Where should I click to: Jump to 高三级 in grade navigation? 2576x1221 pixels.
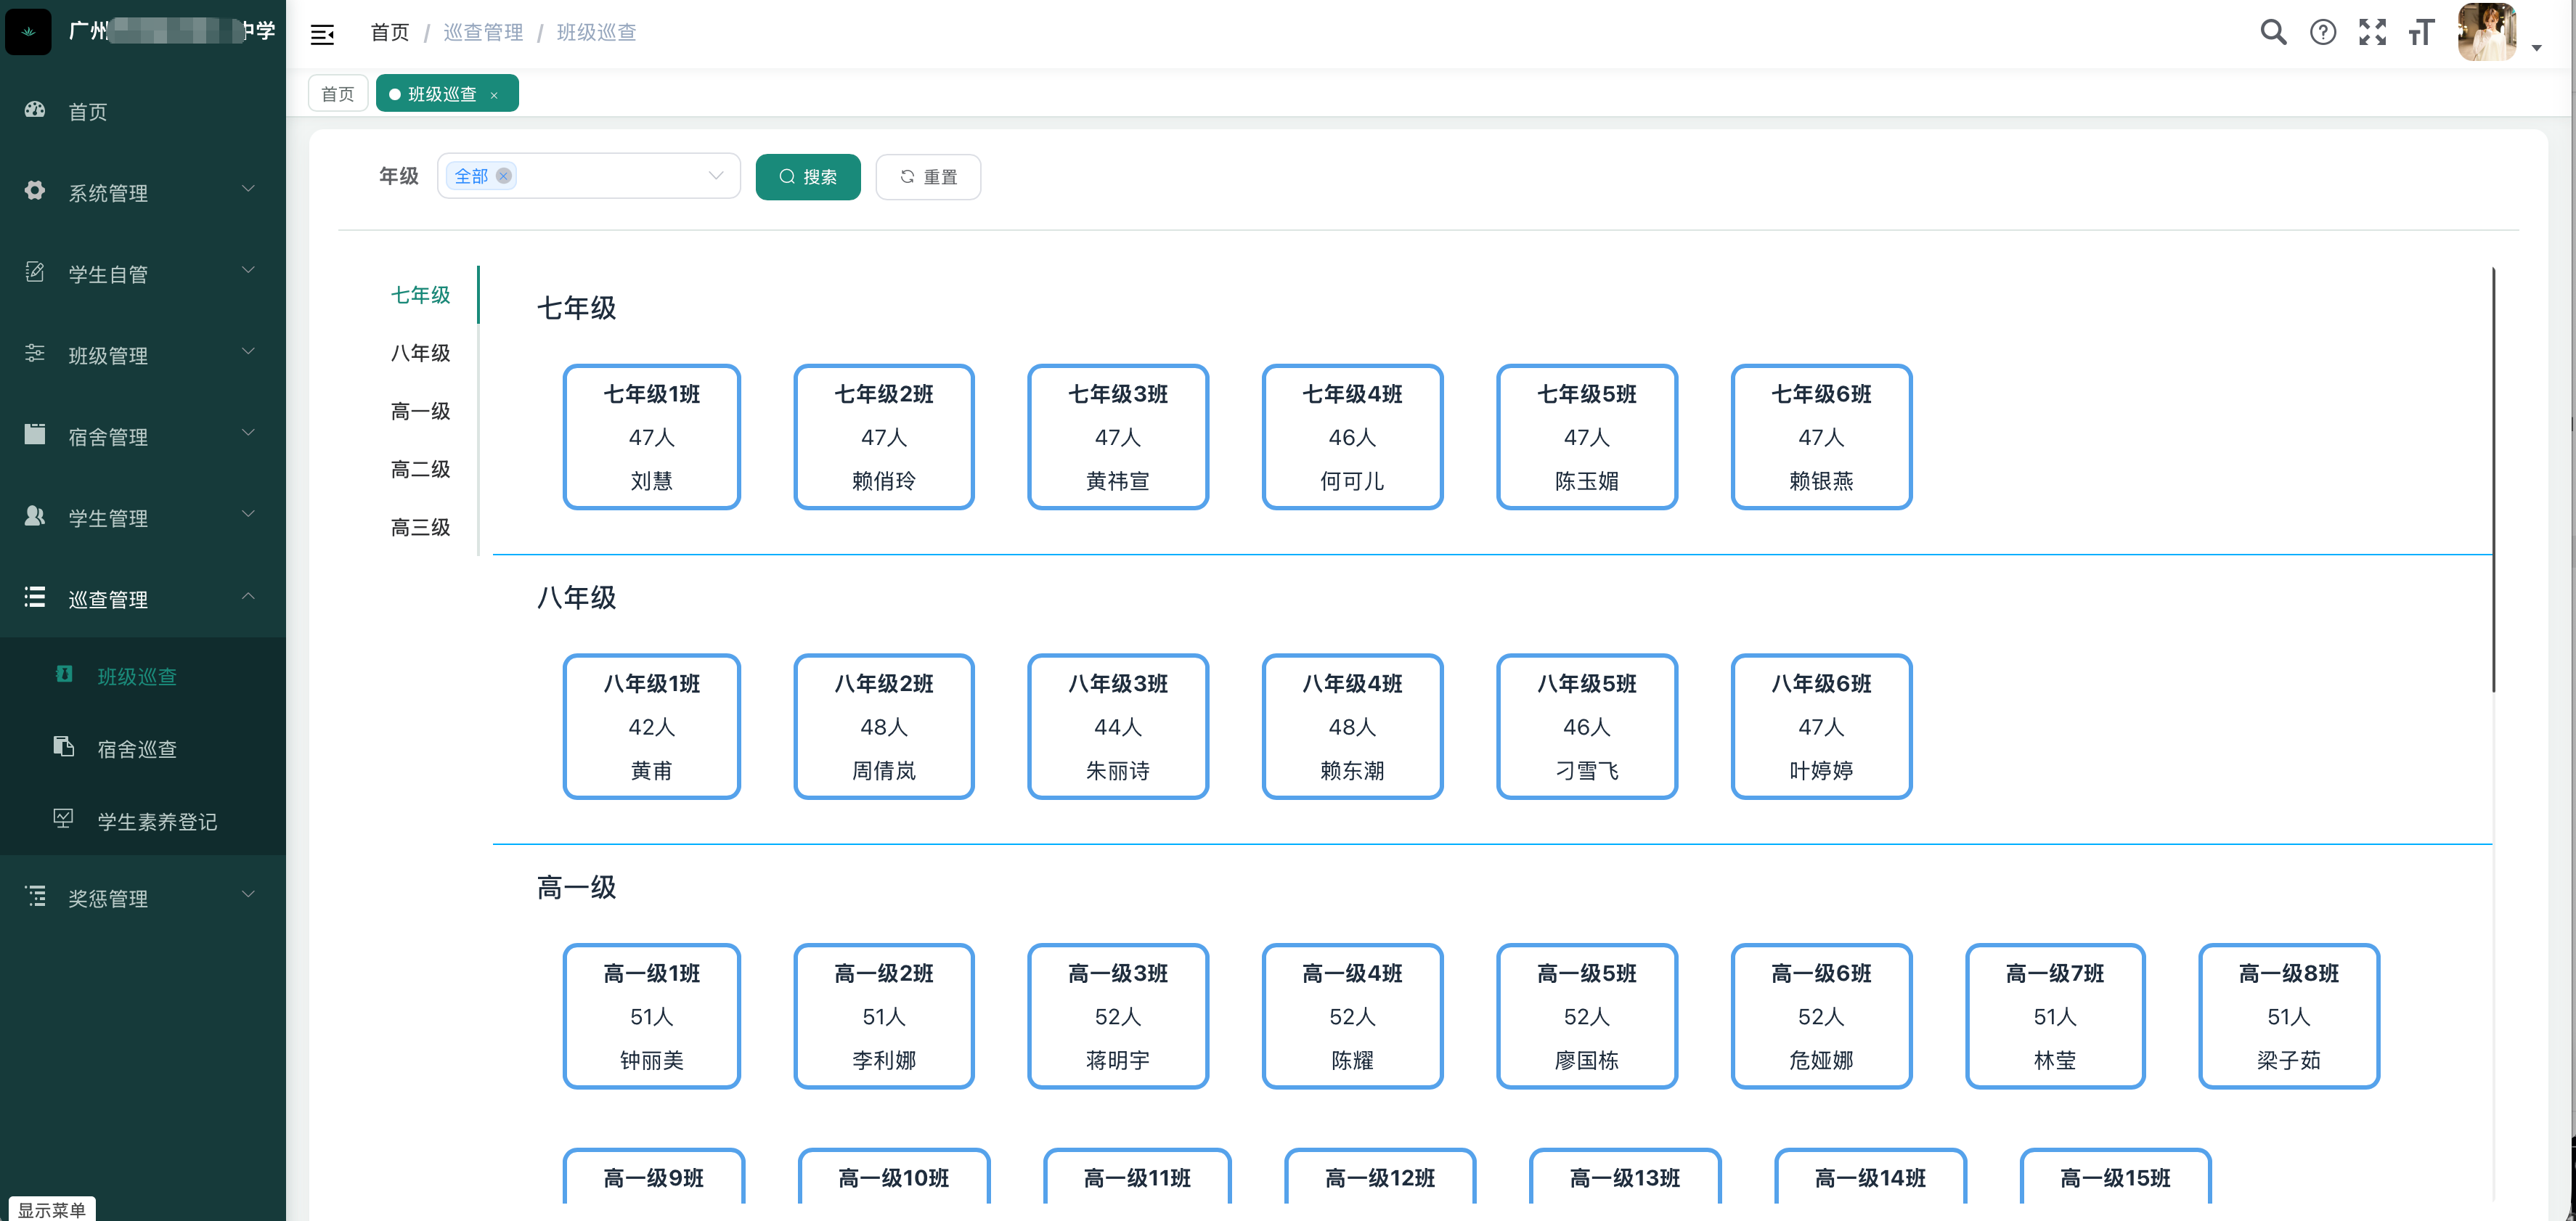pos(420,527)
